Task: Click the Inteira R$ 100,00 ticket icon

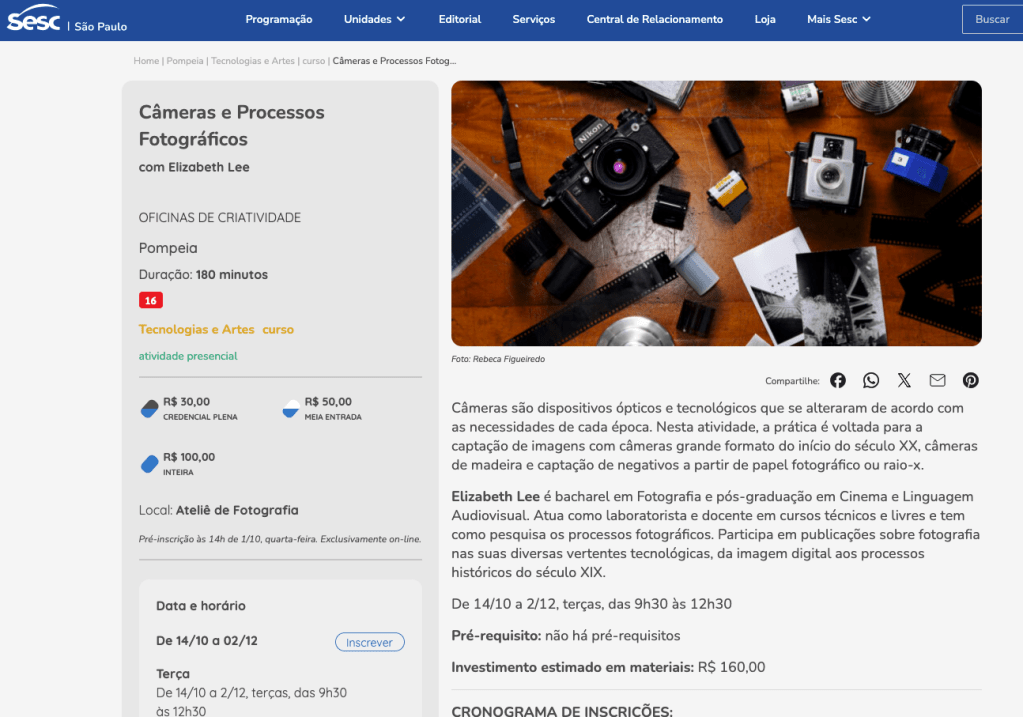Action: coord(150,464)
